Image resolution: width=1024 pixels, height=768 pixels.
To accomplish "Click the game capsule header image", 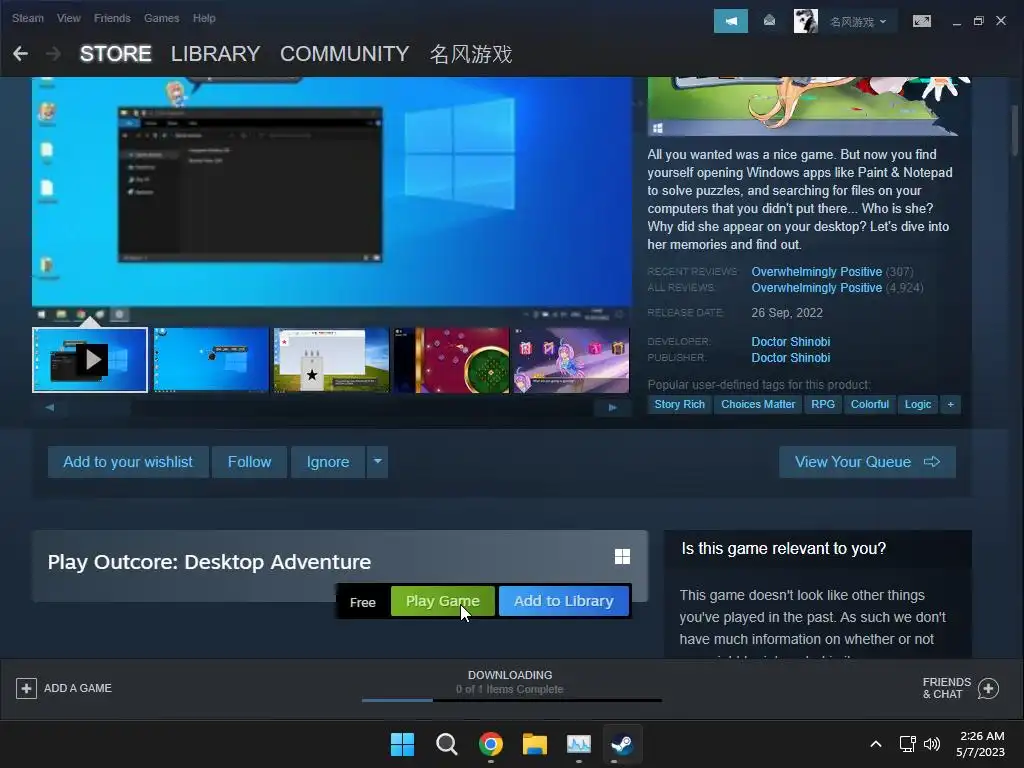I will click(808, 106).
